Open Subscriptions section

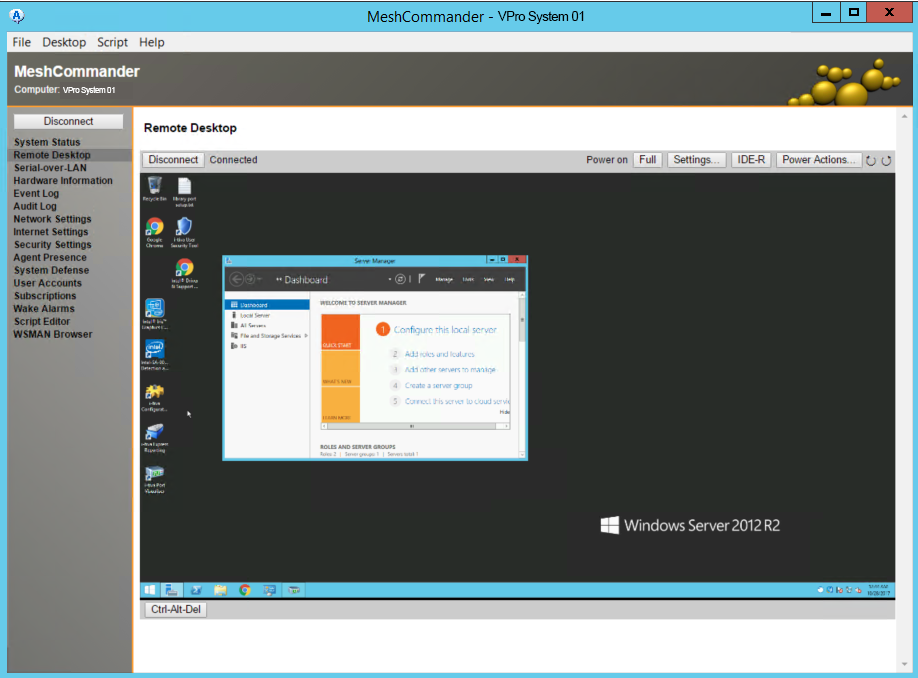(x=44, y=296)
